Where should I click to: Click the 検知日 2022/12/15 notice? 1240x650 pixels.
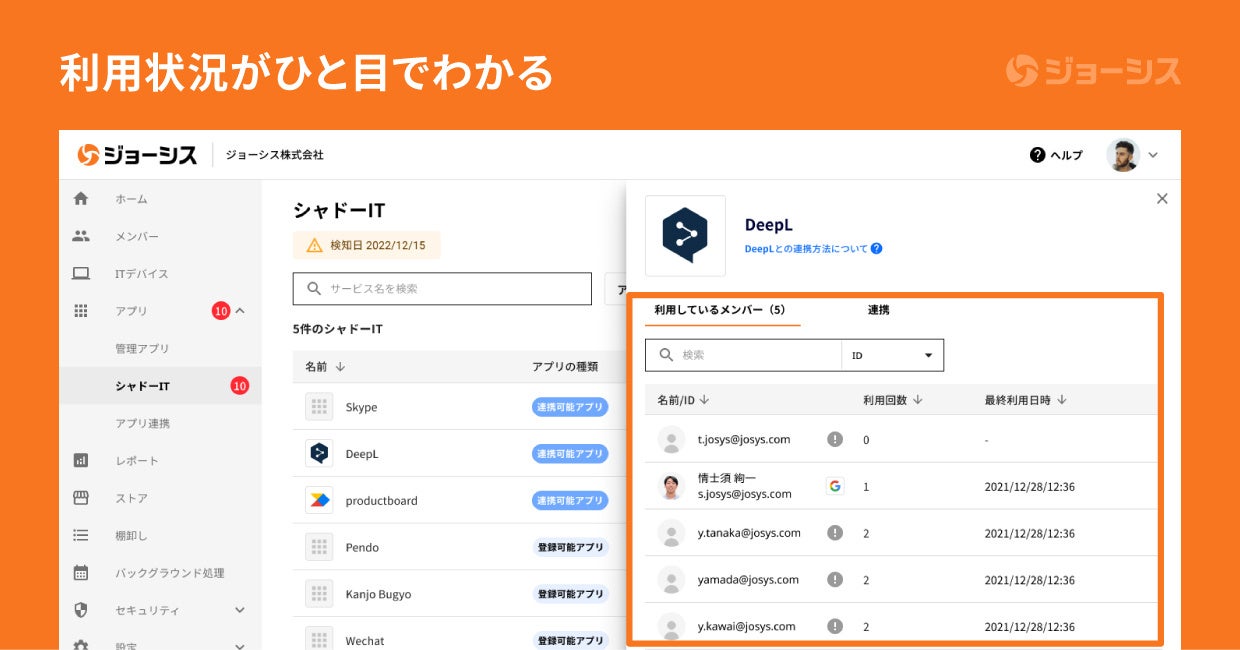click(366, 245)
